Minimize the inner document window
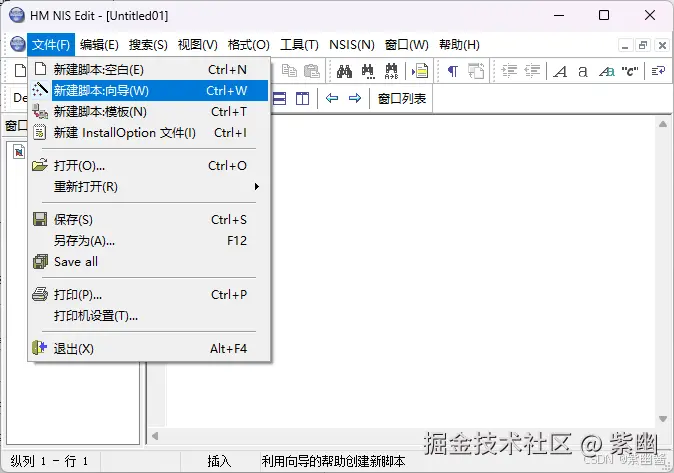Screen dimensions: 674x473 (625, 45)
